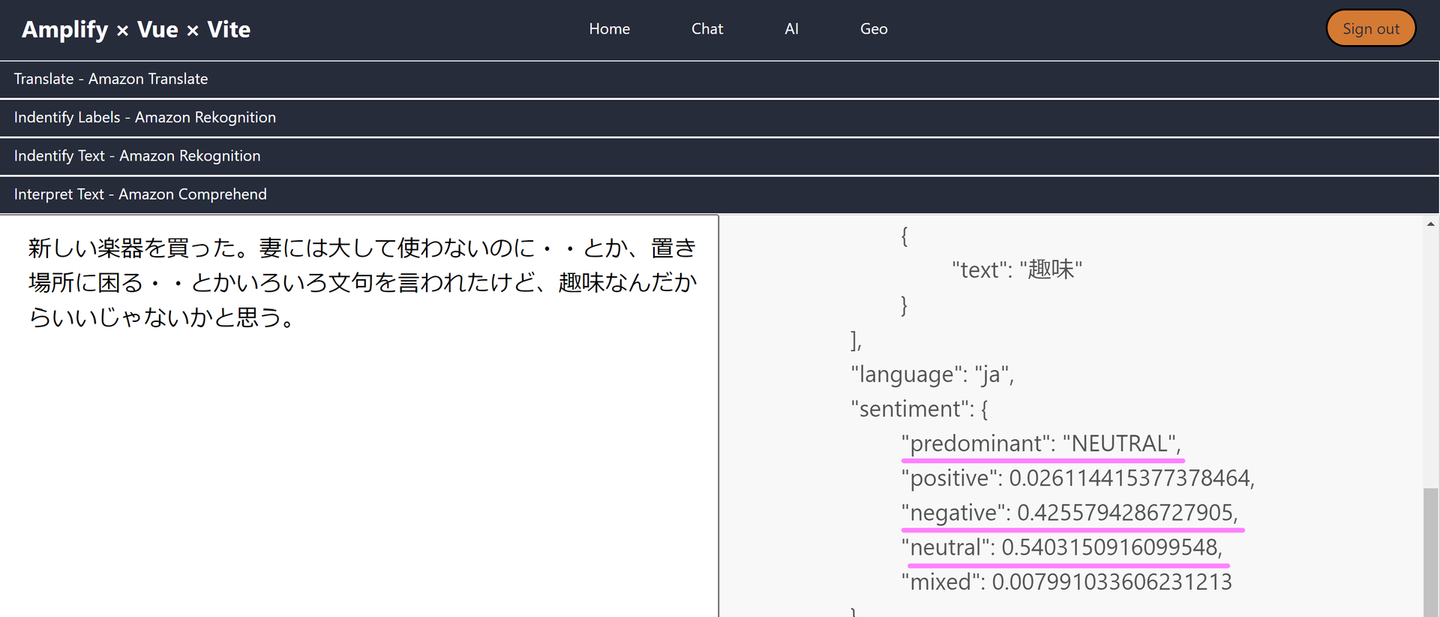Expand Indentify Text - Amazon Rekognition section

(x=137, y=156)
